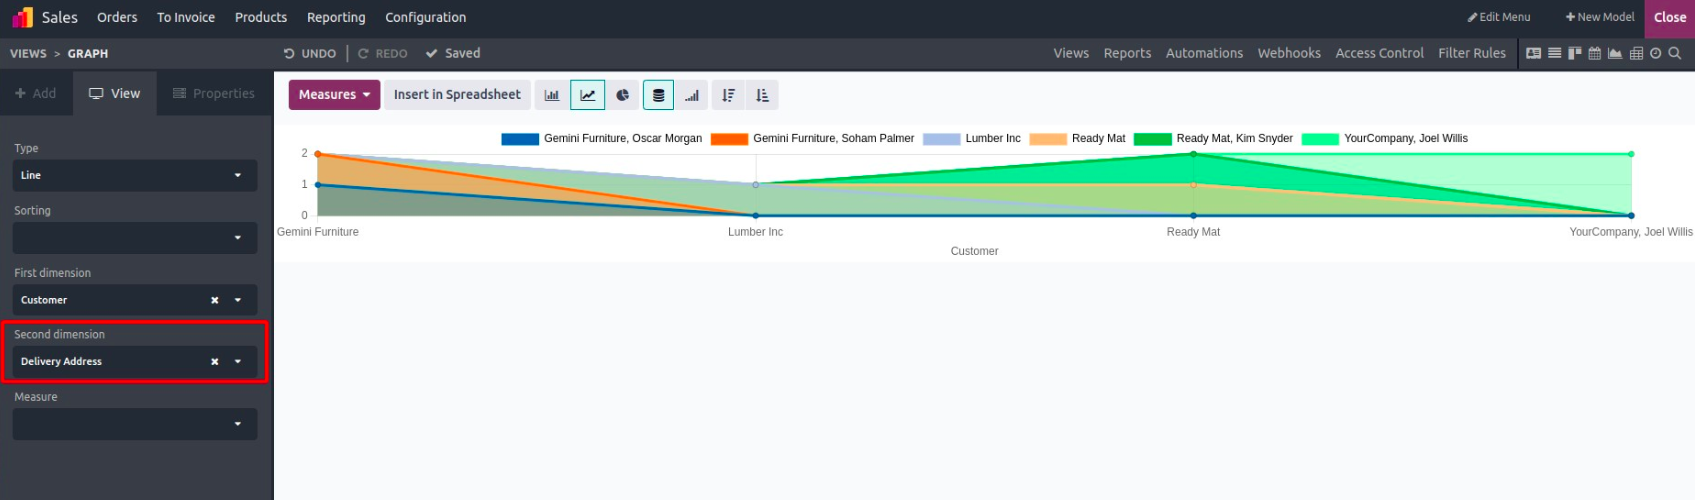This screenshot has width=1695, height=500.
Task: Clear the Customer first dimension
Action: click(x=214, y=300)
